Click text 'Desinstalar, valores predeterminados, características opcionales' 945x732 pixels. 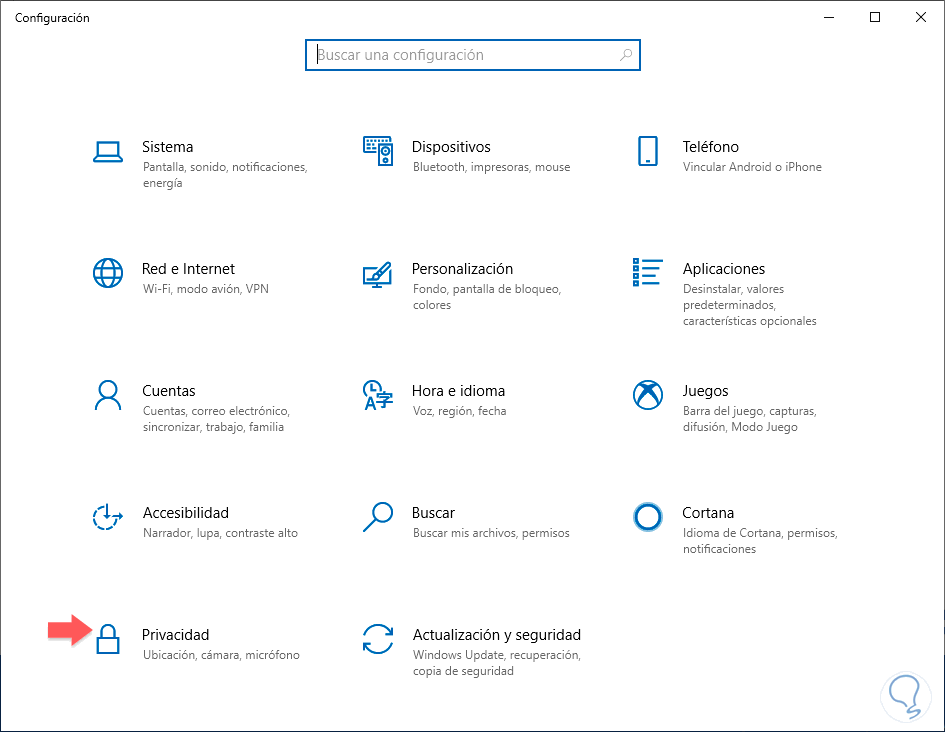point(750,305)
